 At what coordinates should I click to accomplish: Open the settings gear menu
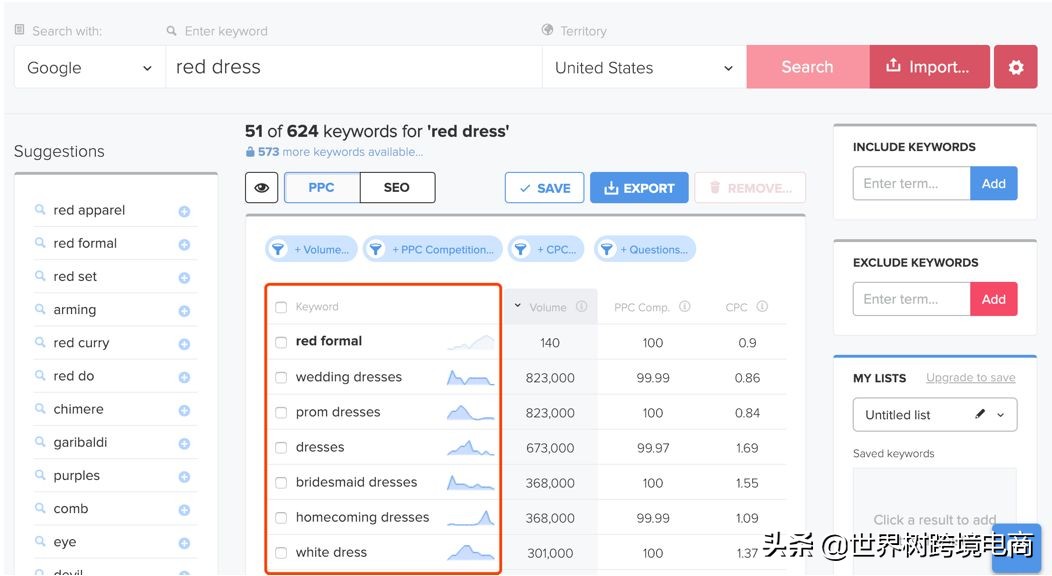[x=1016, y=67]
